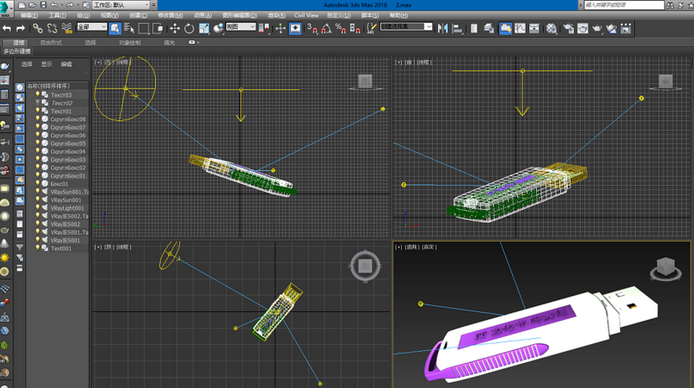Screen dimensions: 694x388
Task: Activate the Select and Scale tool
Action: [x=204, y=29]
